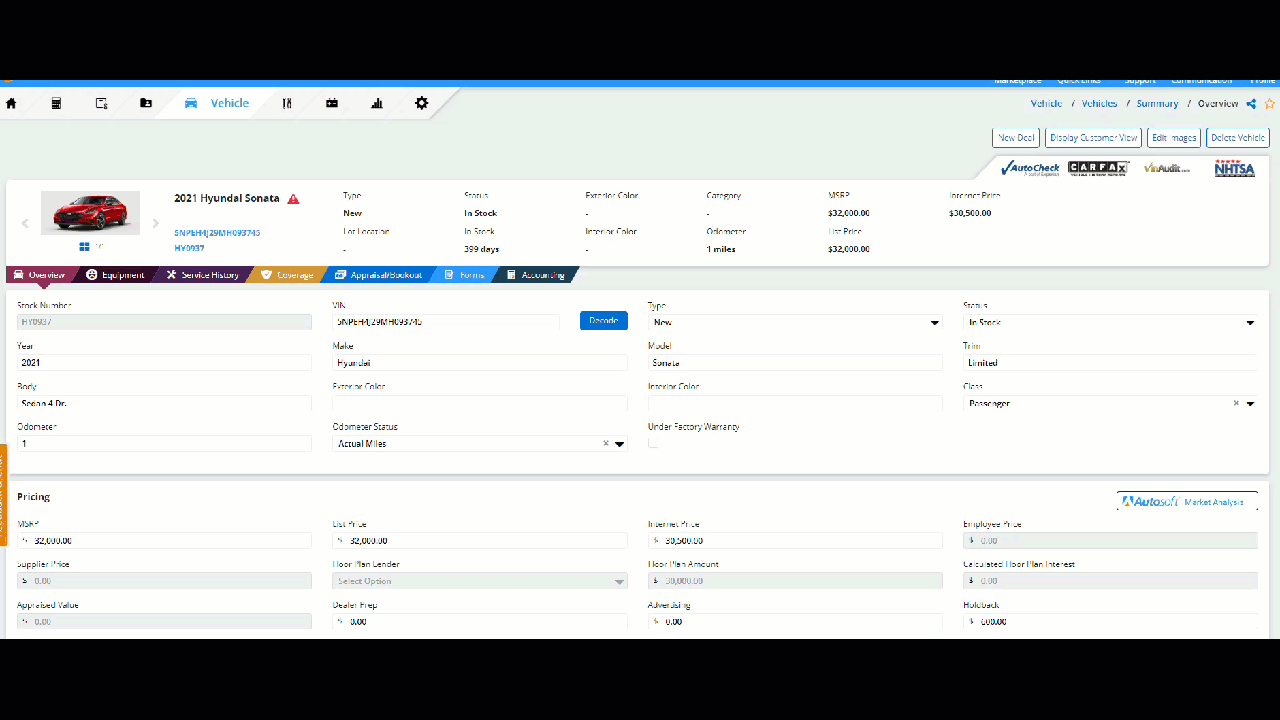This screenshot has width=1280, height=720.
Task: Check the Under Factory Warranty checkbox
Action: click(x=653, y=443)
